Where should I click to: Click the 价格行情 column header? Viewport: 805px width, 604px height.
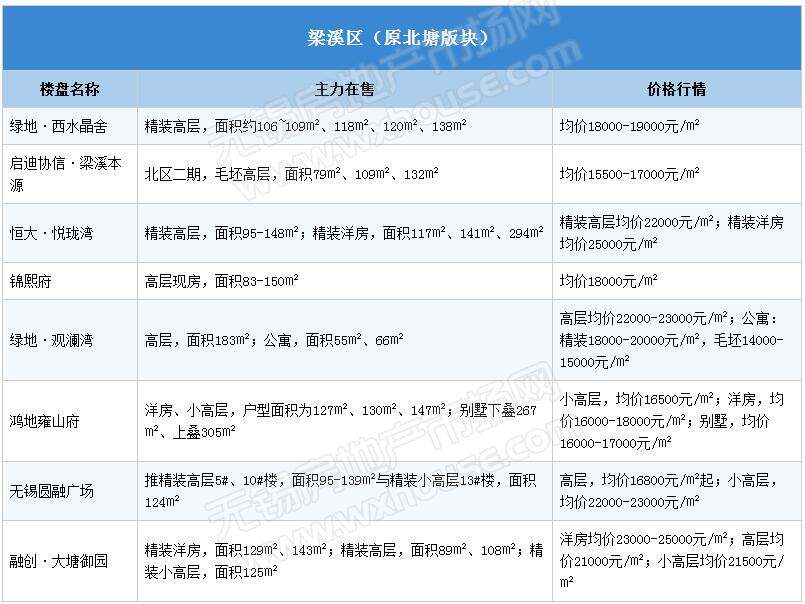(676, 89)
